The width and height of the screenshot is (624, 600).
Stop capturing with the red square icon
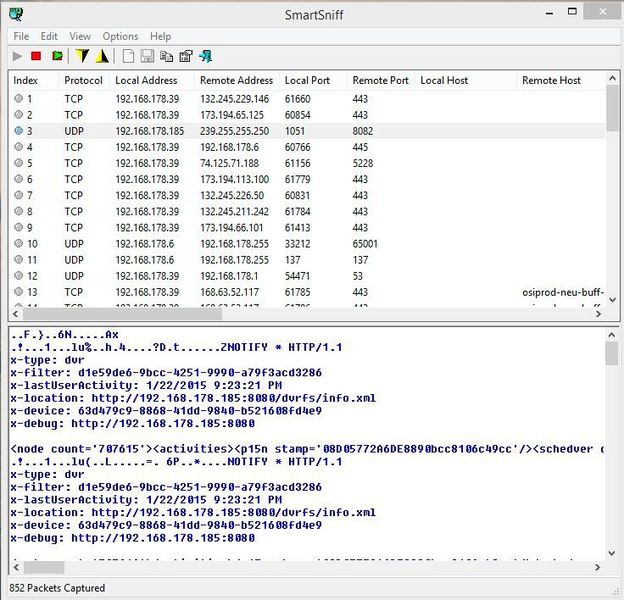pyautogui.click(x=36, y=56)
